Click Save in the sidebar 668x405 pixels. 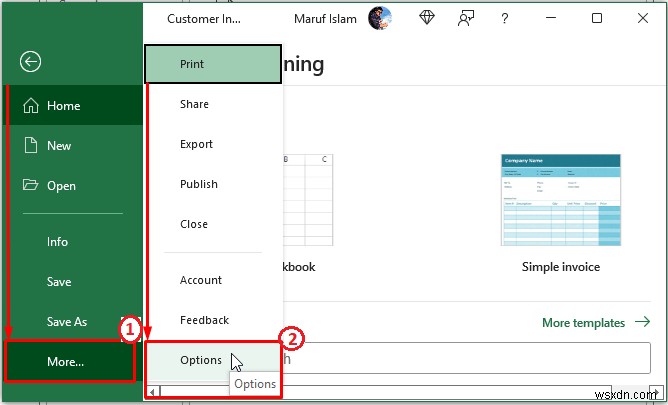point(73,281)
